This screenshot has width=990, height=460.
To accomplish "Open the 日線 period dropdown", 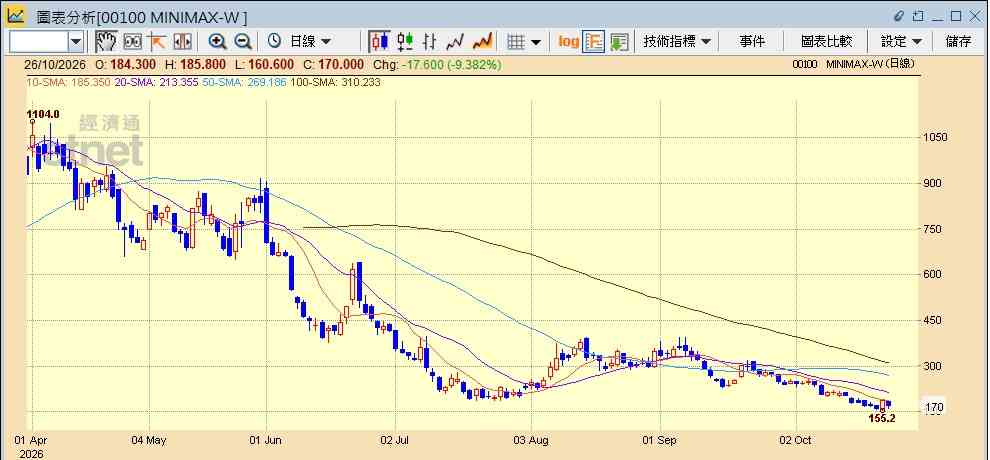I will pyautogui.click(x=309, y=42).
